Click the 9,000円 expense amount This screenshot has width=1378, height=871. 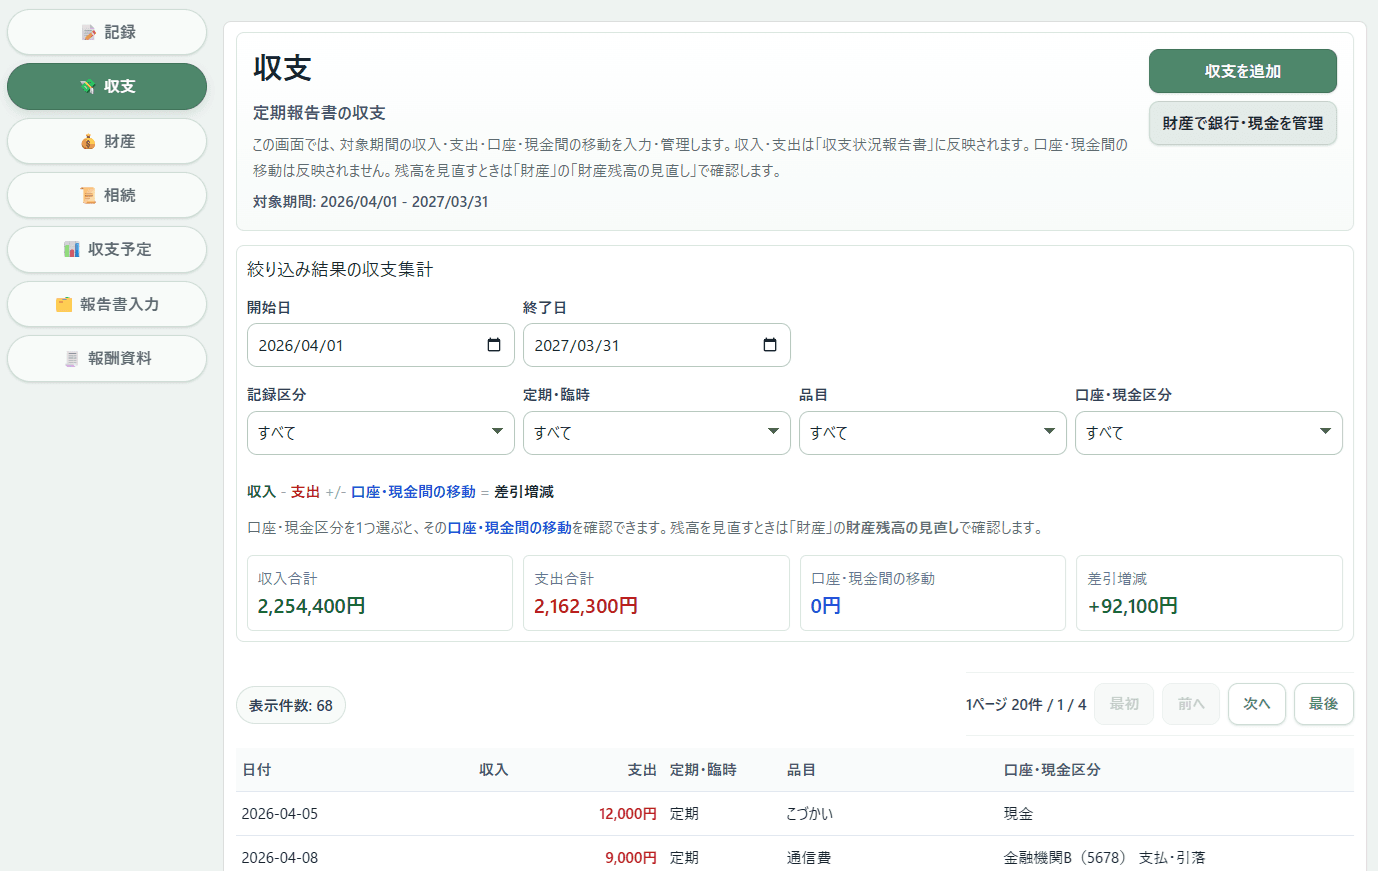point(631,858)
